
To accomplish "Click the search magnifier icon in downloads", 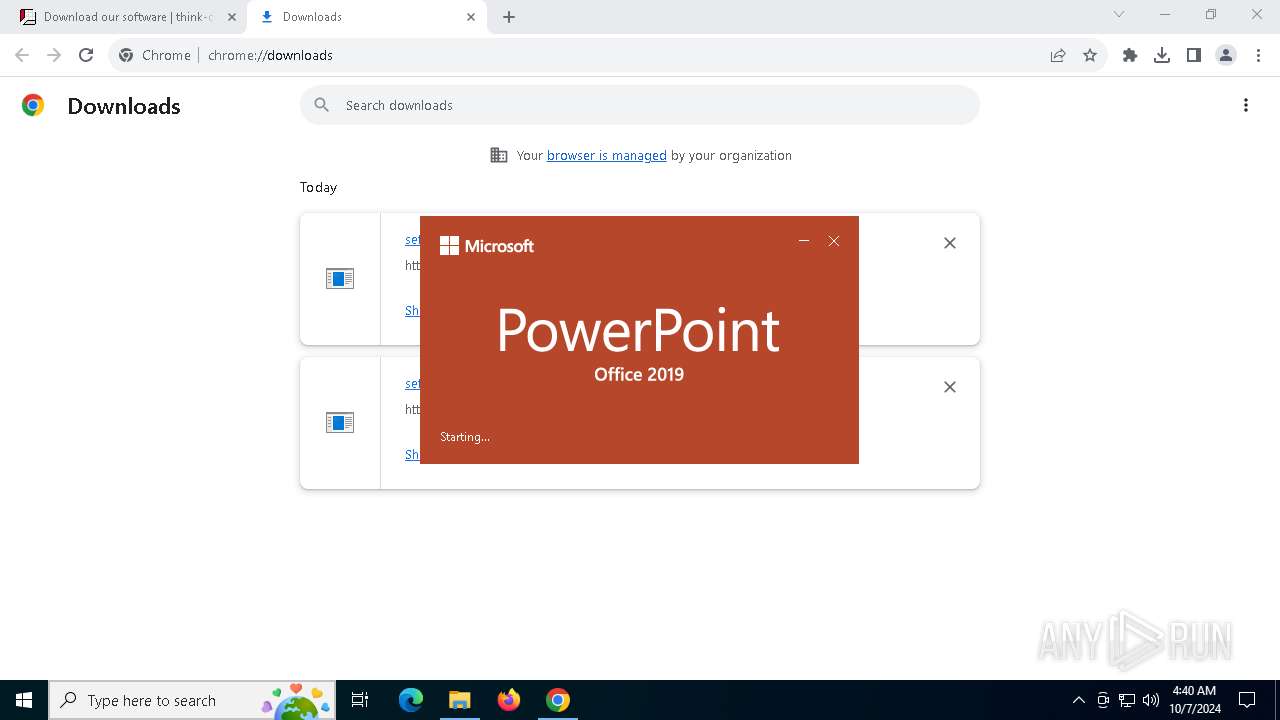I will click(x=322, y=105).
